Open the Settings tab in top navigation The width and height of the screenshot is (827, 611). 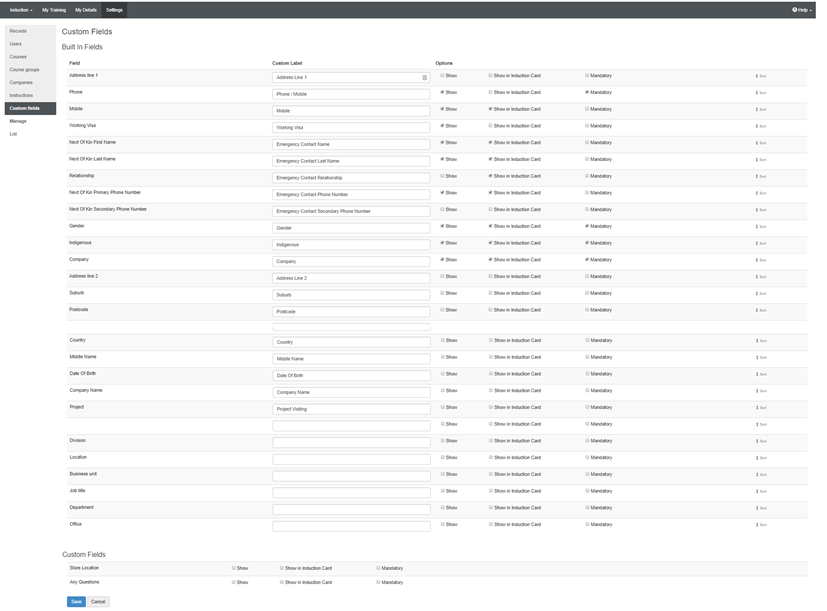(x=114, y=10)
